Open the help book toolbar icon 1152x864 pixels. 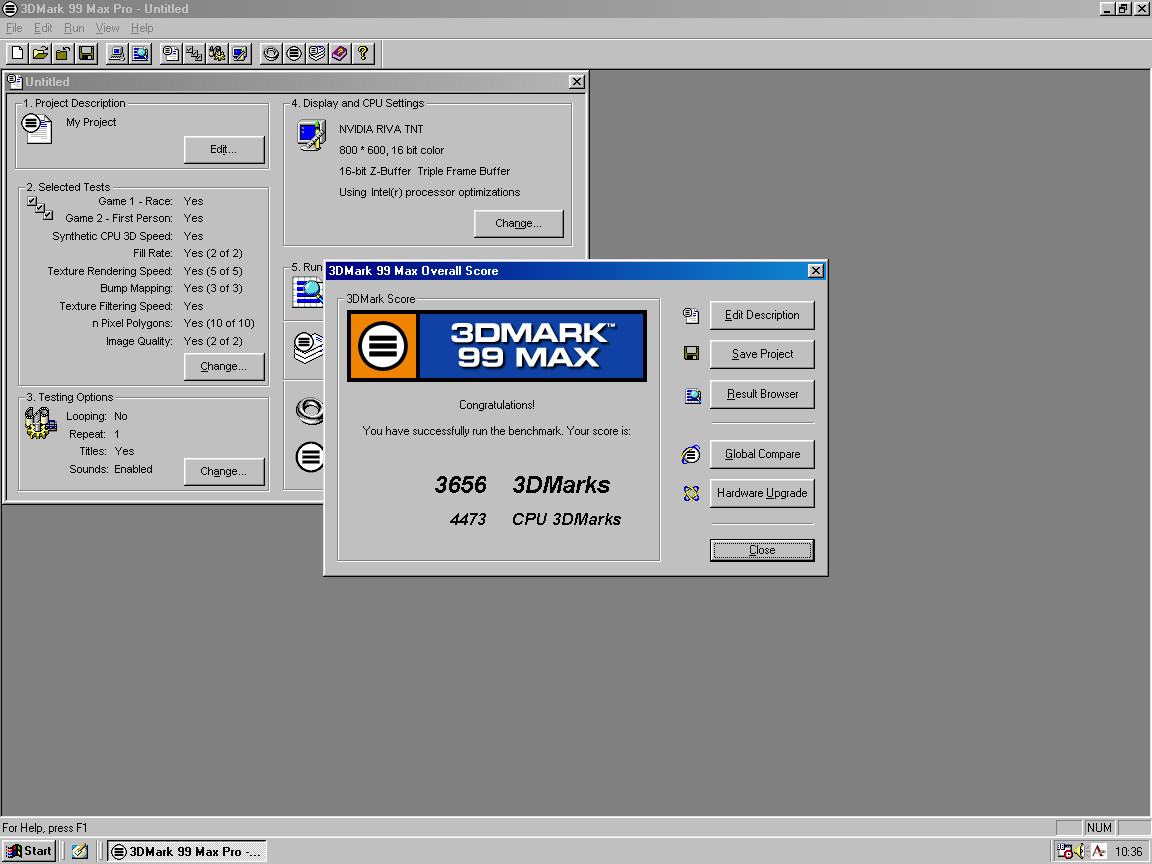(339, 53)
